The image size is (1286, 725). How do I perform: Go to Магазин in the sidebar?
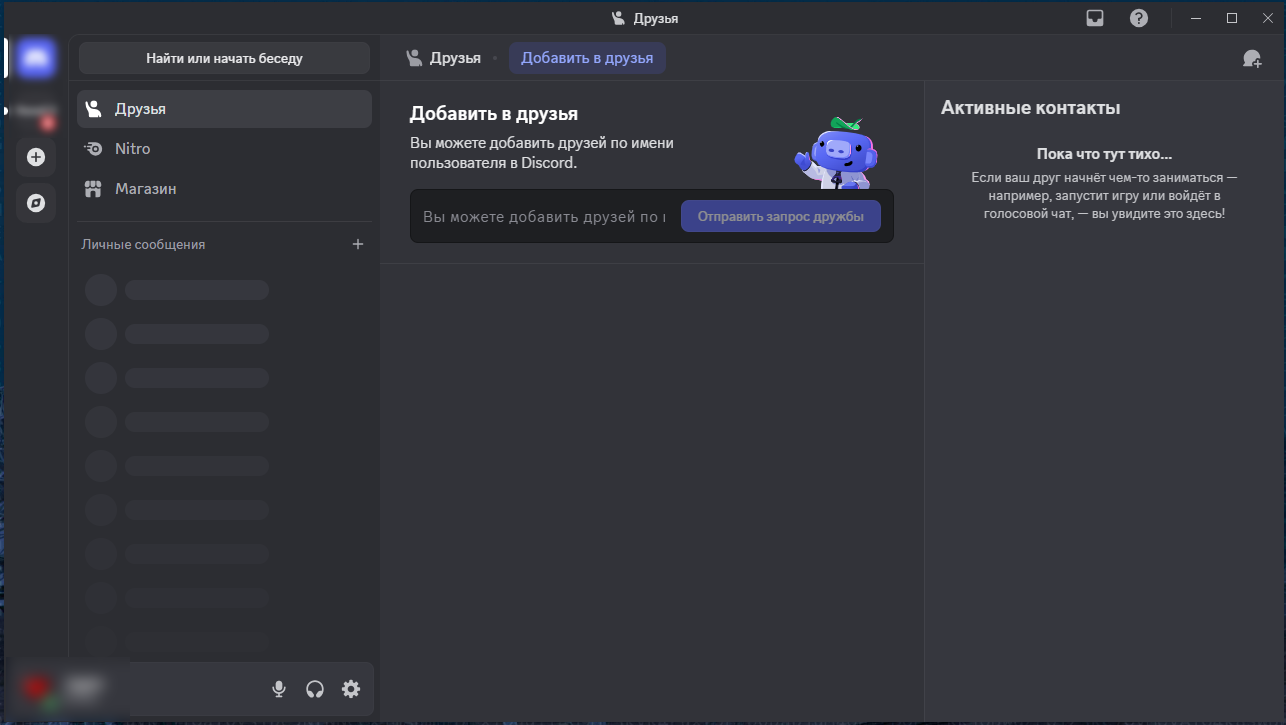(x=224, y=189)
